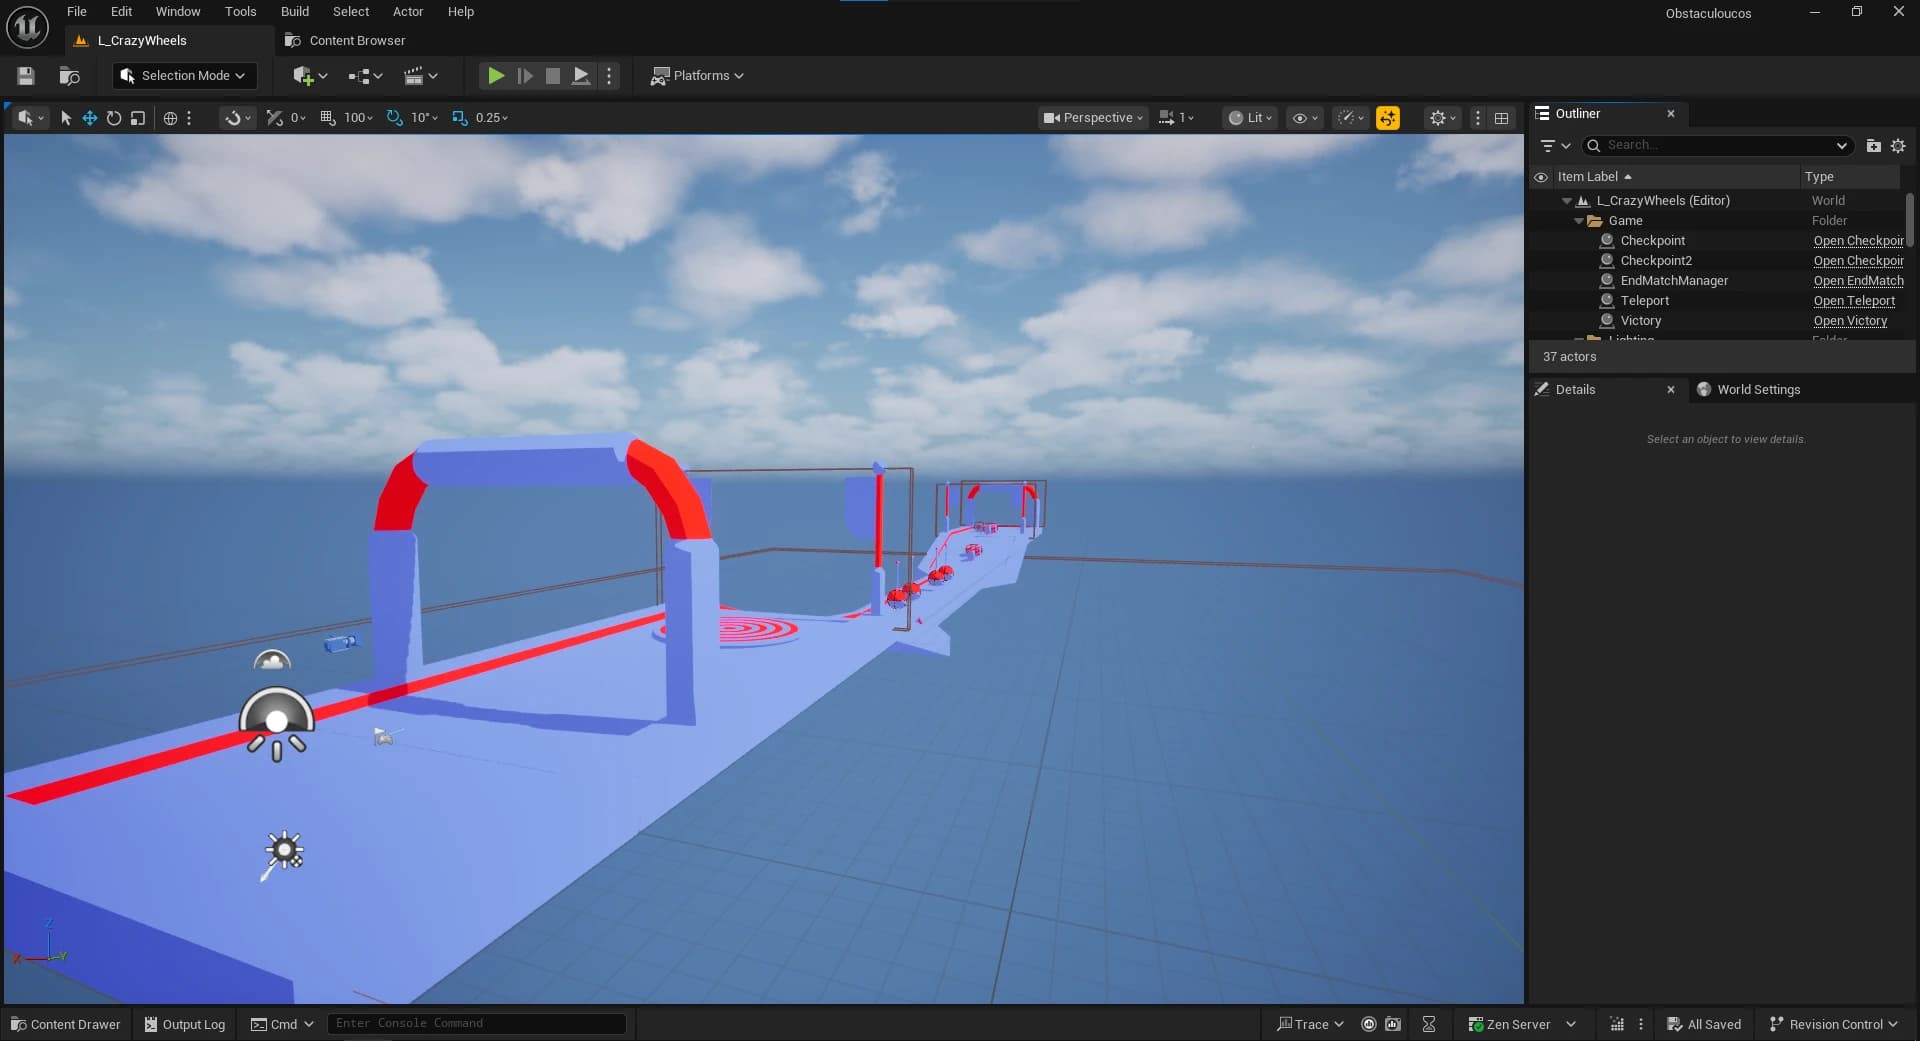Click the Enter Console Command field
This screenshot has height=1041, width=1920.
point(476,1023)
